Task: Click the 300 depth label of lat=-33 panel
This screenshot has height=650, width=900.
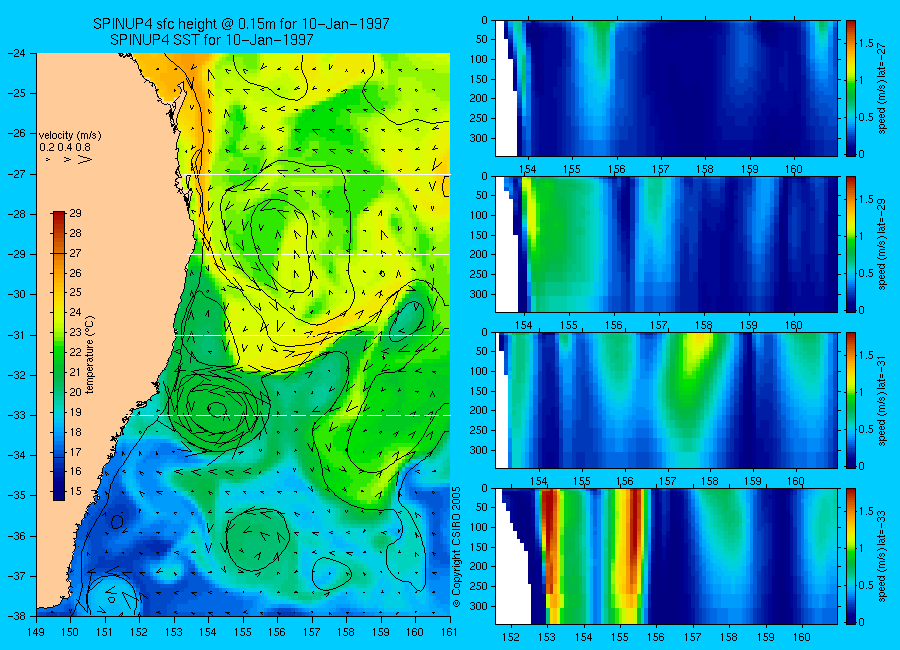Action: tap(479, 606)
